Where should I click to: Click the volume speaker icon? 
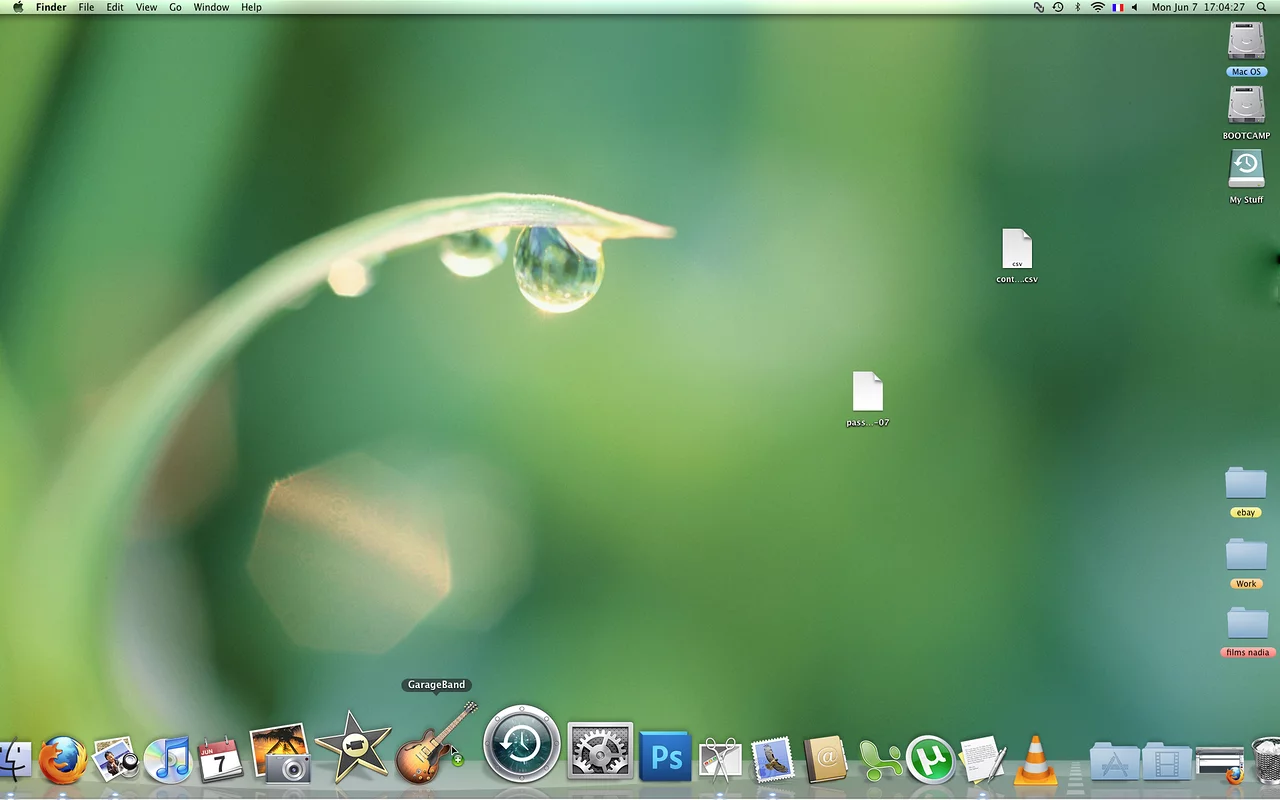(1134, 7)
